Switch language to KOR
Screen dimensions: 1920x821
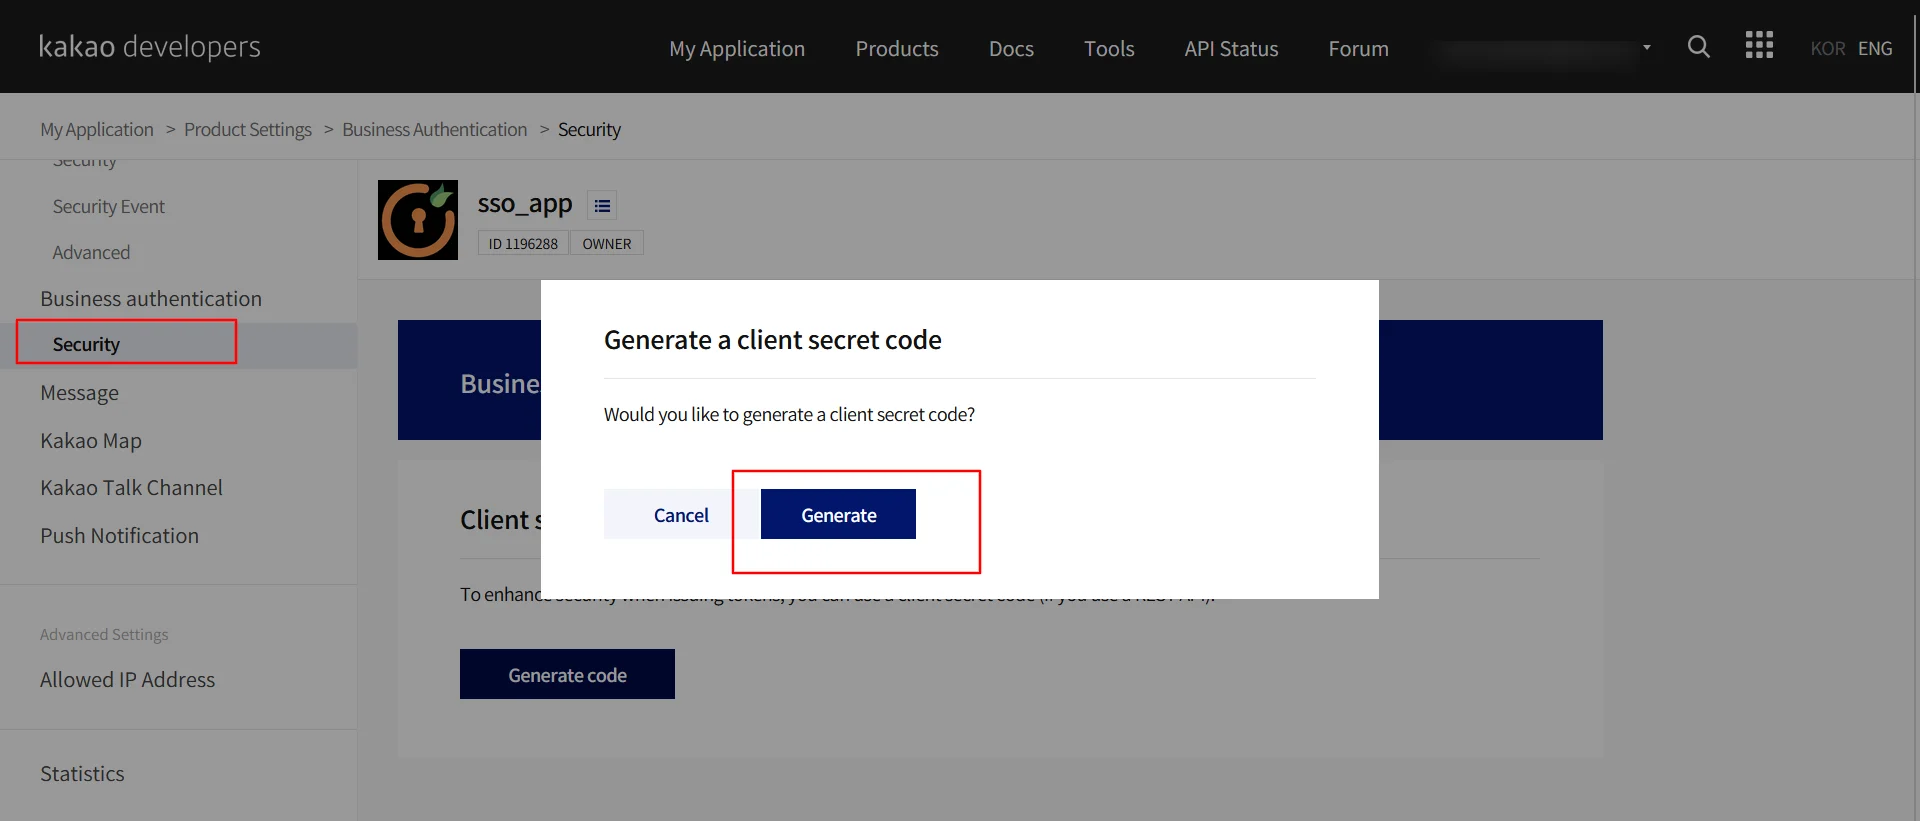[x=1827, y=48]
